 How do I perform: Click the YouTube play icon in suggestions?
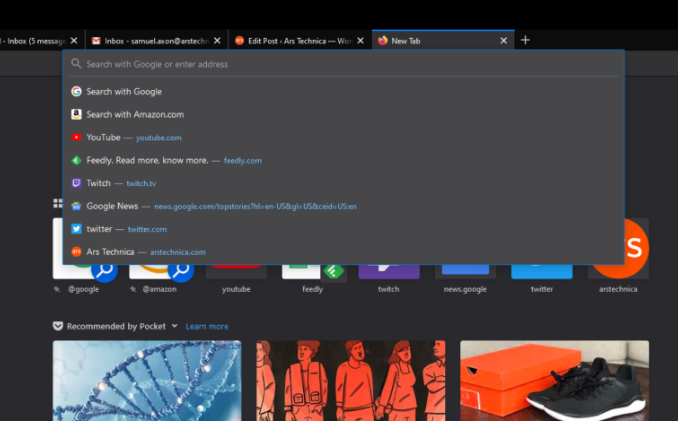coord(76,137)
